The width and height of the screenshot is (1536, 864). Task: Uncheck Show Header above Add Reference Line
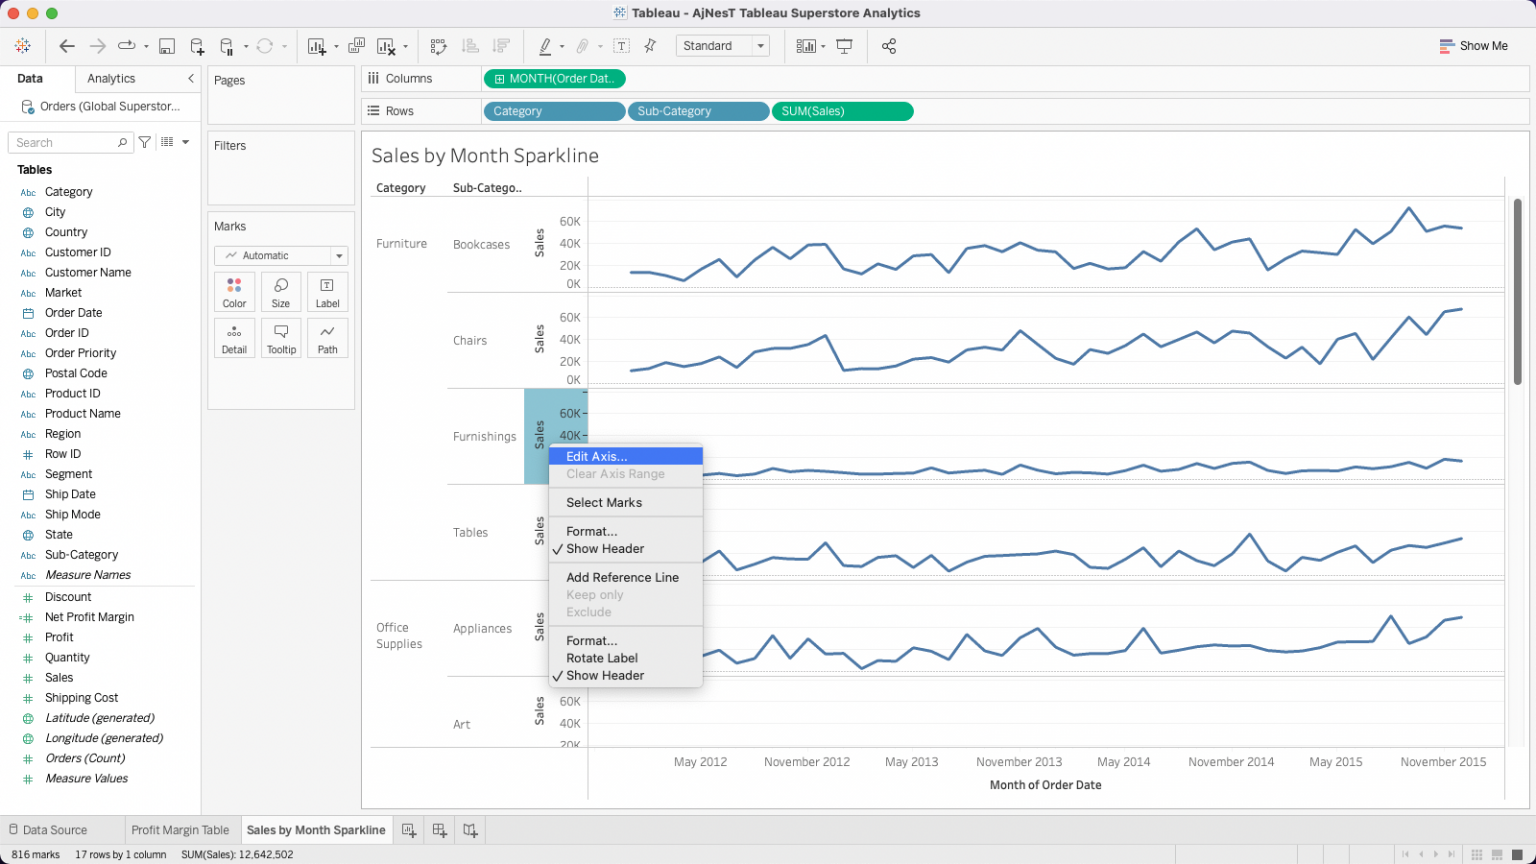click(604, 549)
